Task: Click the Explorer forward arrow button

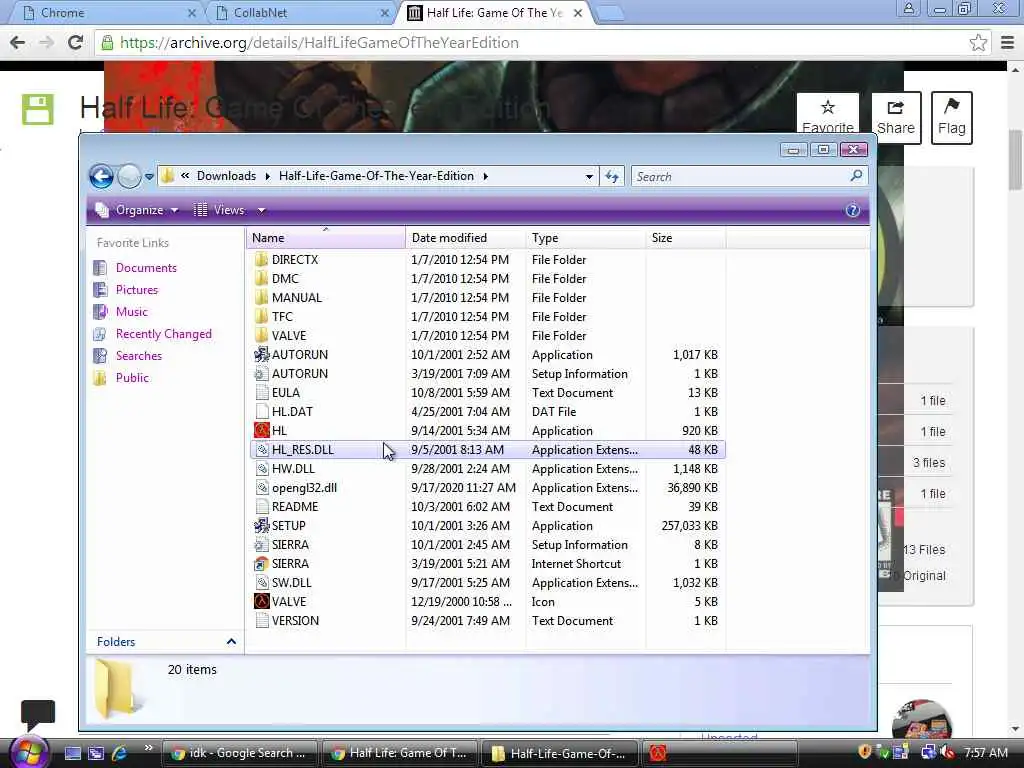Action: (x=129, y=176)
